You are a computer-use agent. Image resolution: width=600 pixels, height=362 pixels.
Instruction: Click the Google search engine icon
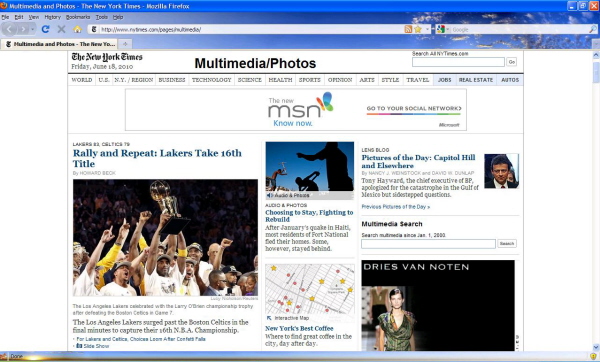pyautogui.click(x=441, y=29)
